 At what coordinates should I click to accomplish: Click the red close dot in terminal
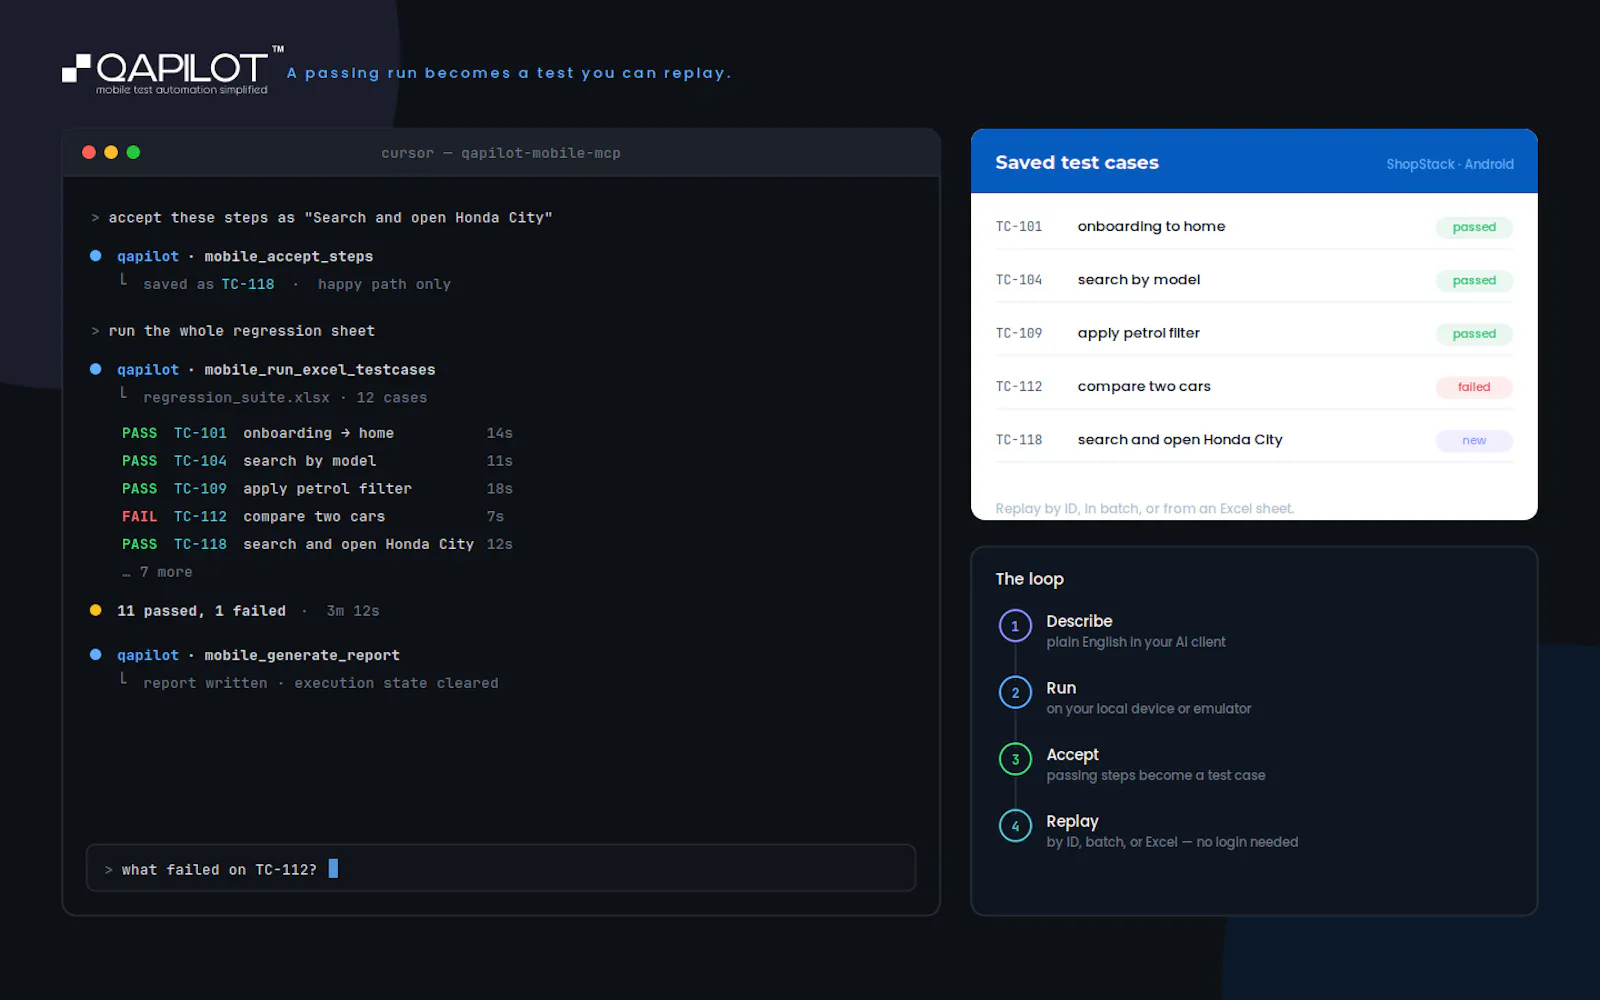pyautogui.click(x=89, y=152)
